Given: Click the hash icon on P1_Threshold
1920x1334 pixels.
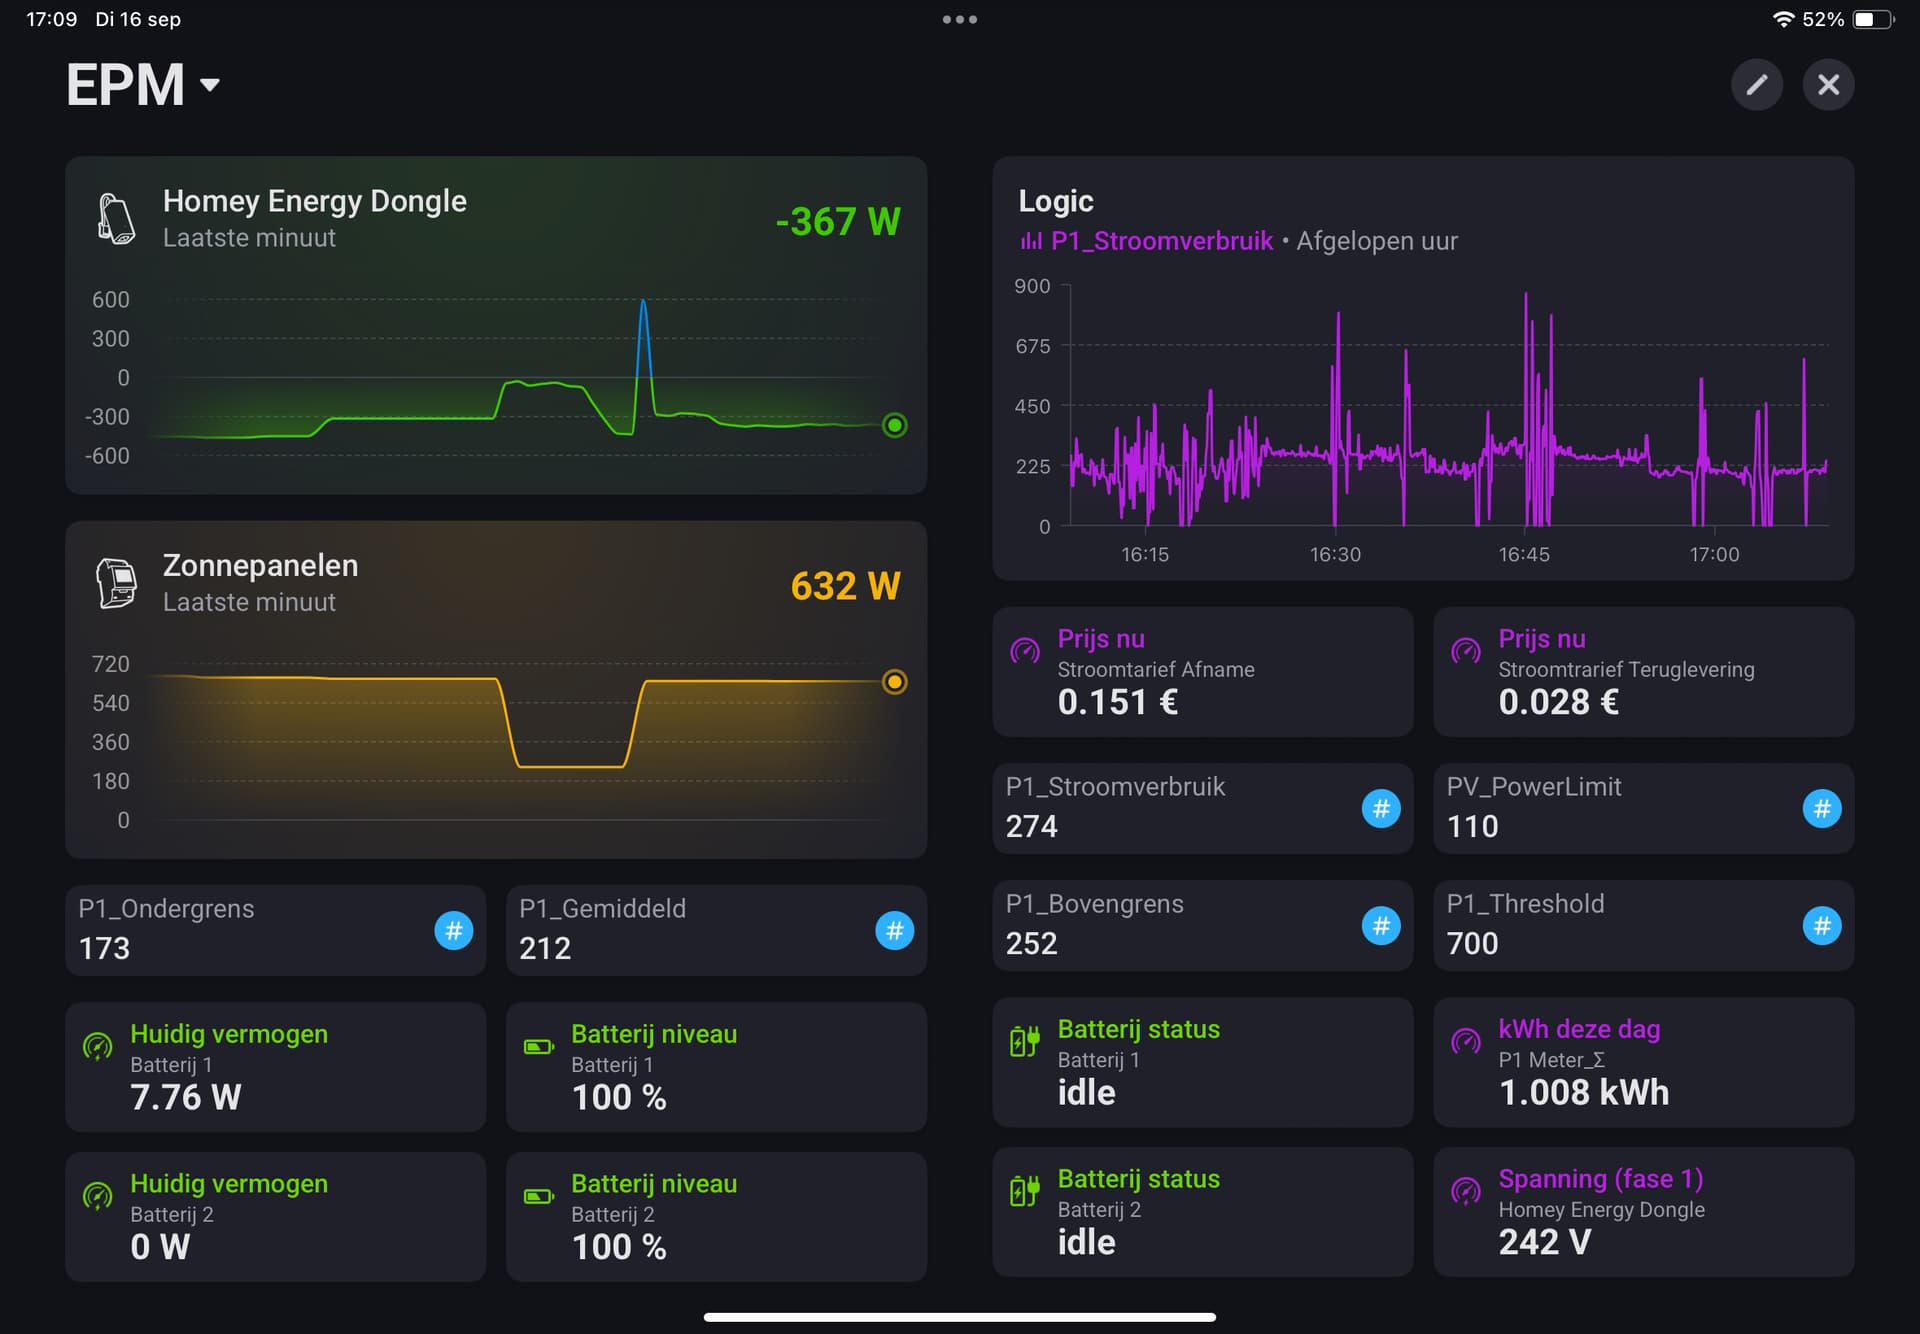Looking at the screenshot, I should click(1821, 926).
